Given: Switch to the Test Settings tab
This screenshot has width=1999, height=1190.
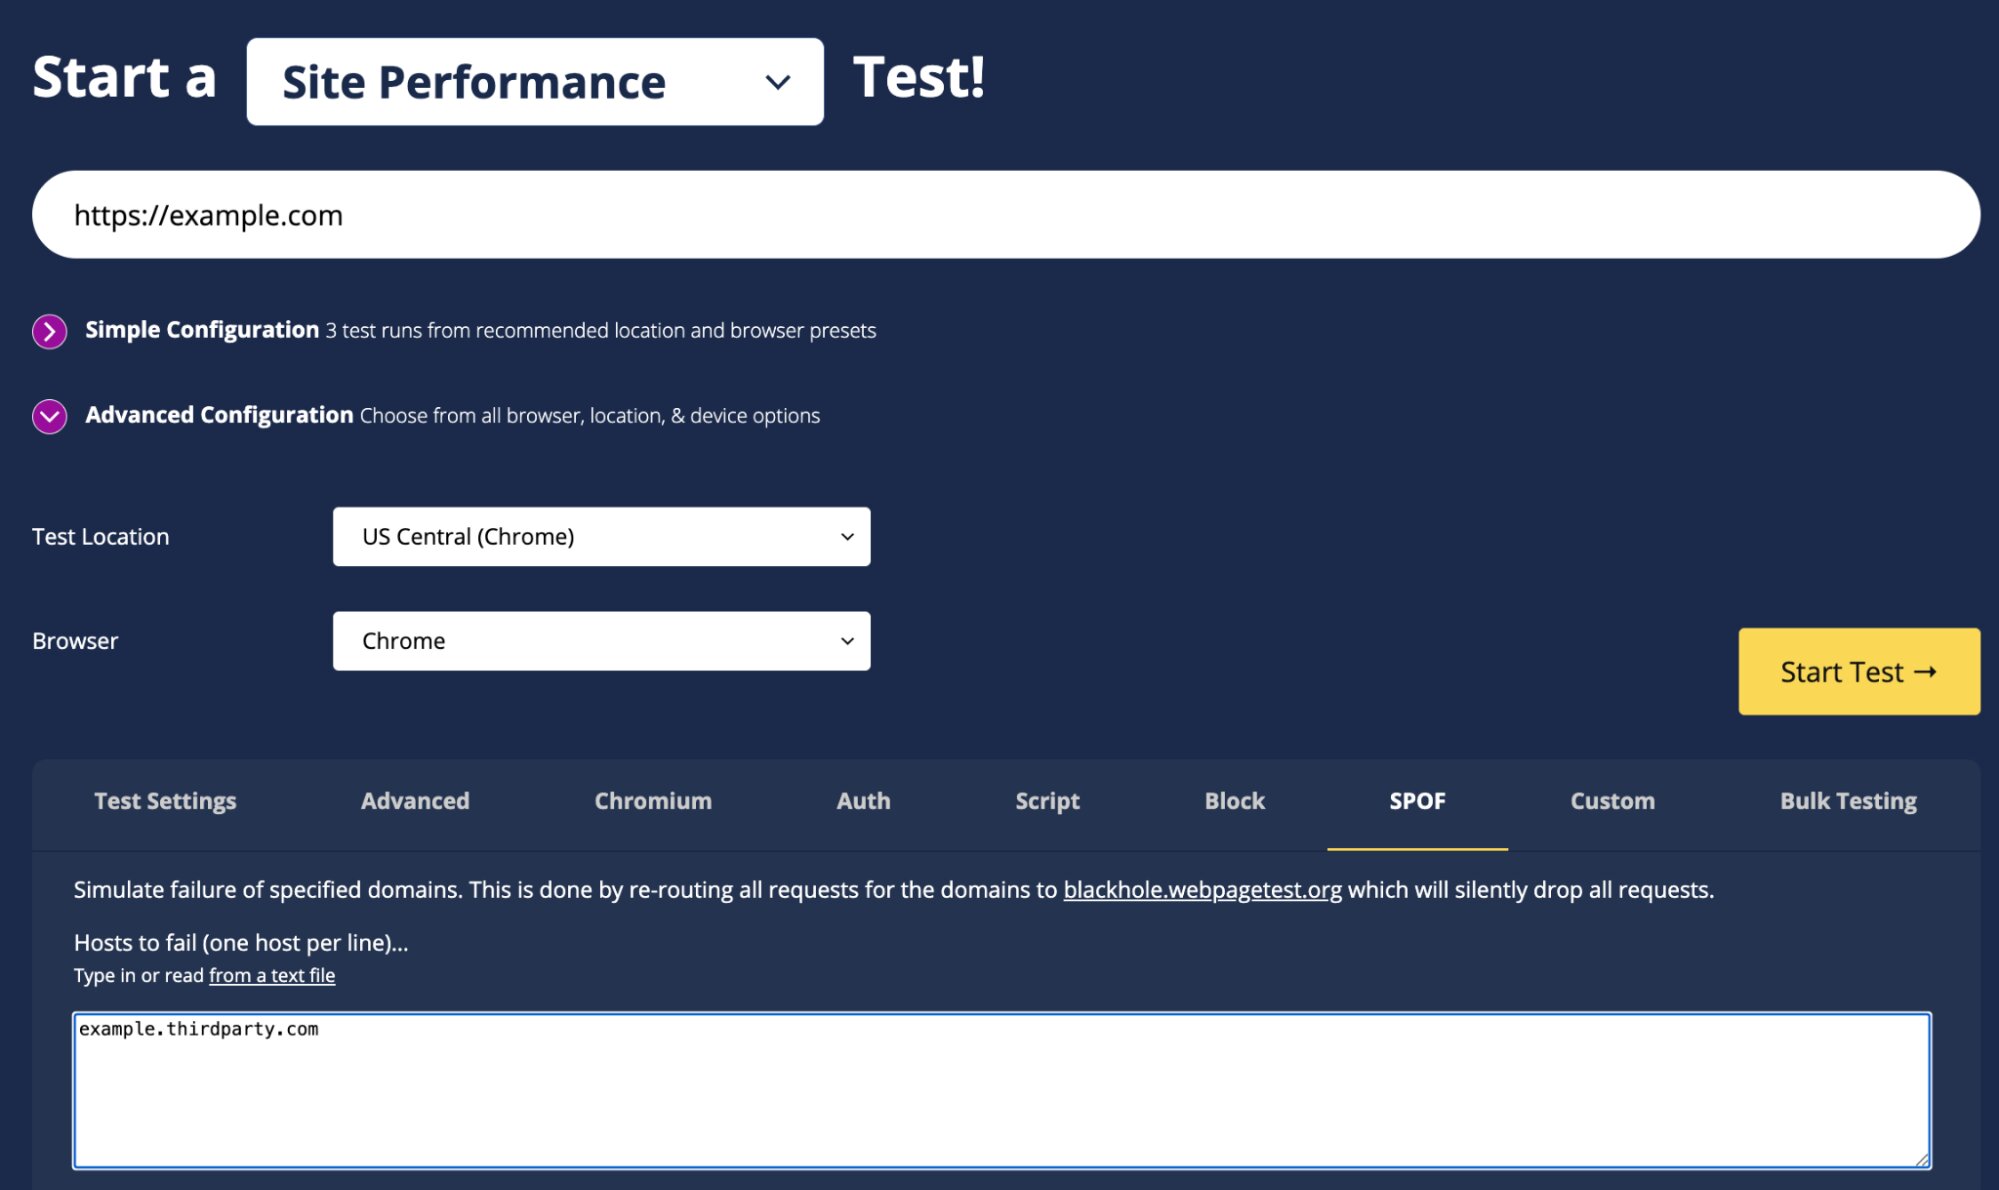Looking at the screenshot, I should pyautogui.click(x=164, y=800).
